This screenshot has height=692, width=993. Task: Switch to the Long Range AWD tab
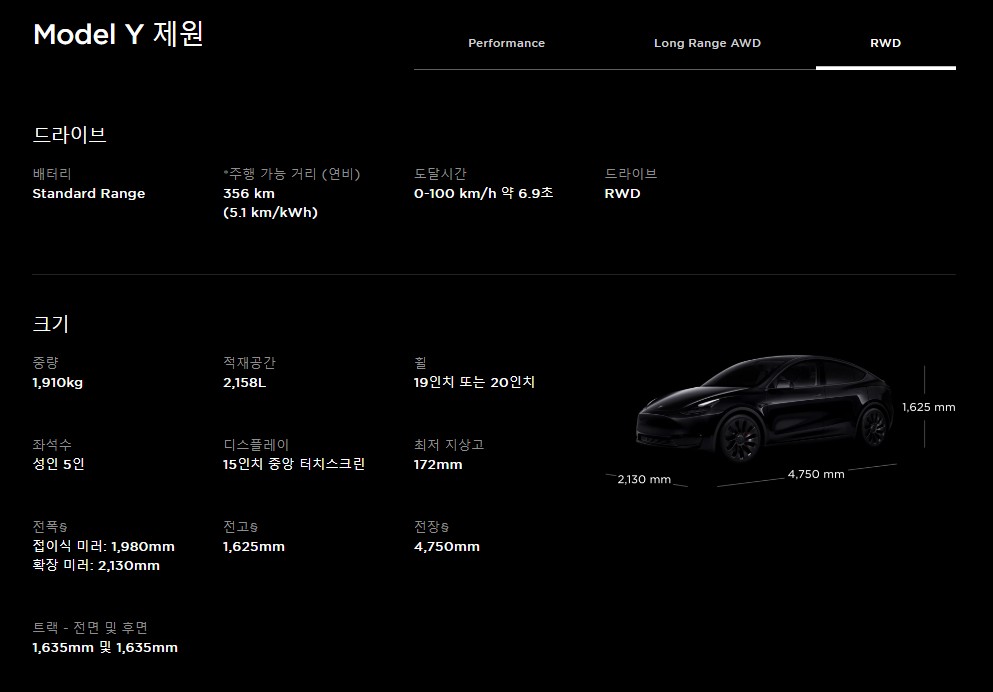[x=707, y=43]
